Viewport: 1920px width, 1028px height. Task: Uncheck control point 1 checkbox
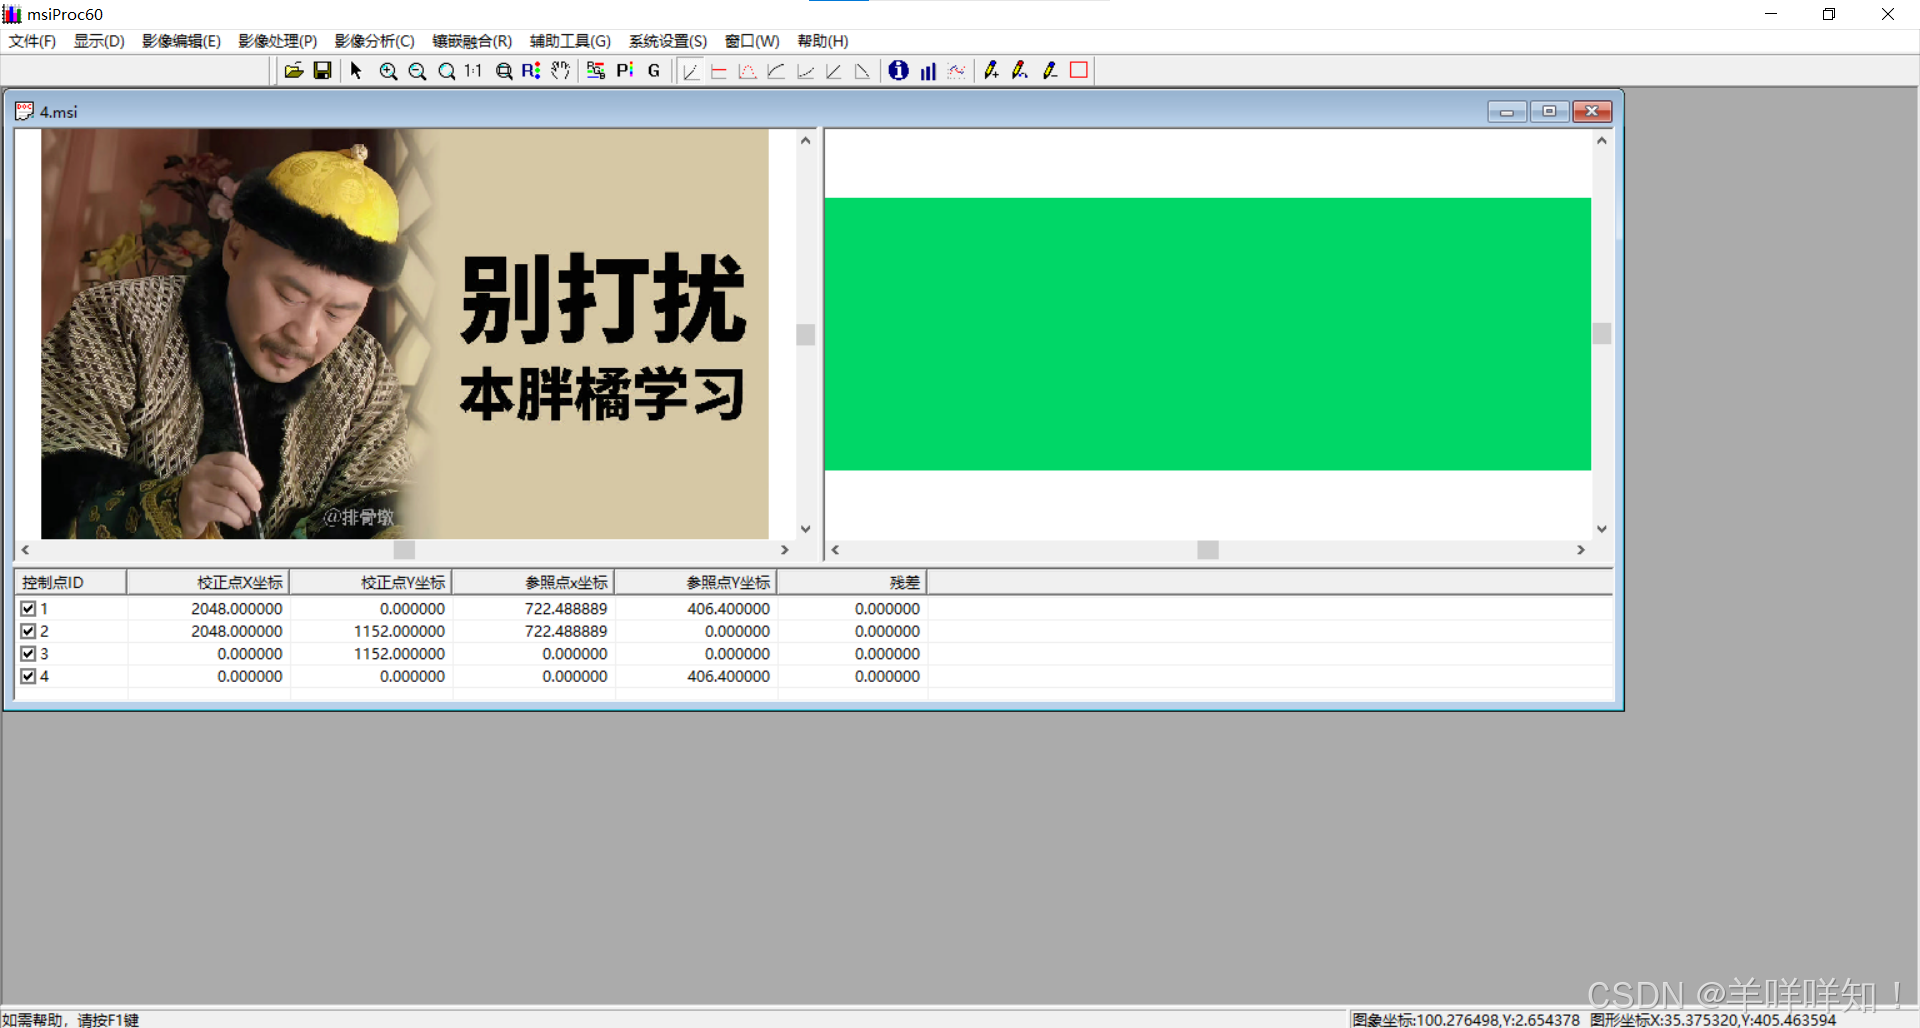28,608
